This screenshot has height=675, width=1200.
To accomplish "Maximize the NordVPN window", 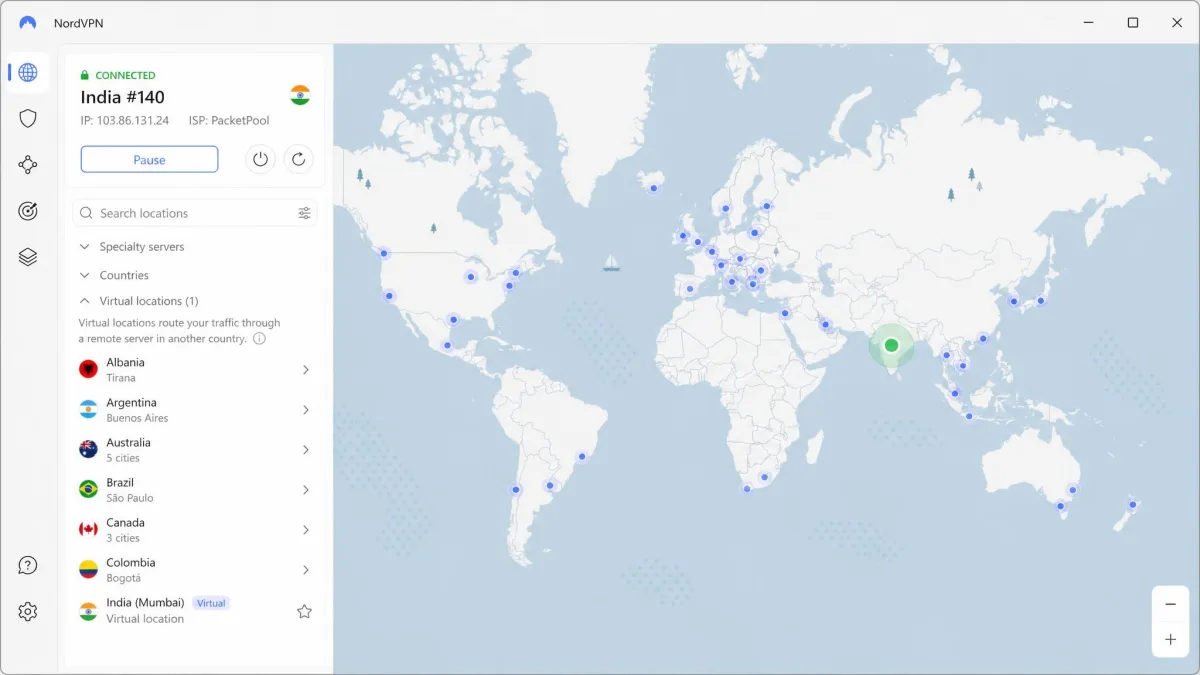I will pyautogui.click(x=1132, y=22).
